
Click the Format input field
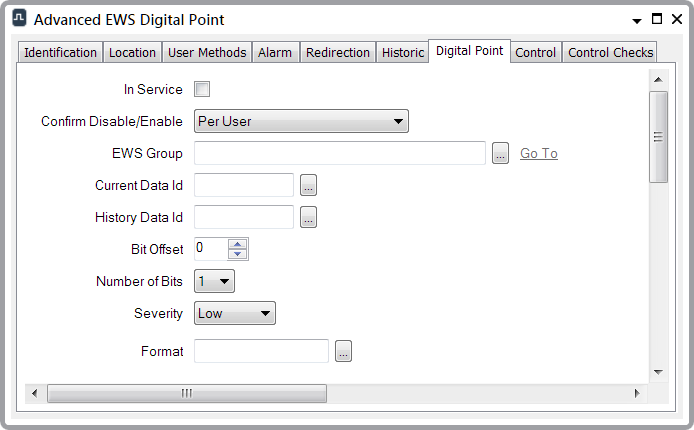(261, 351)
